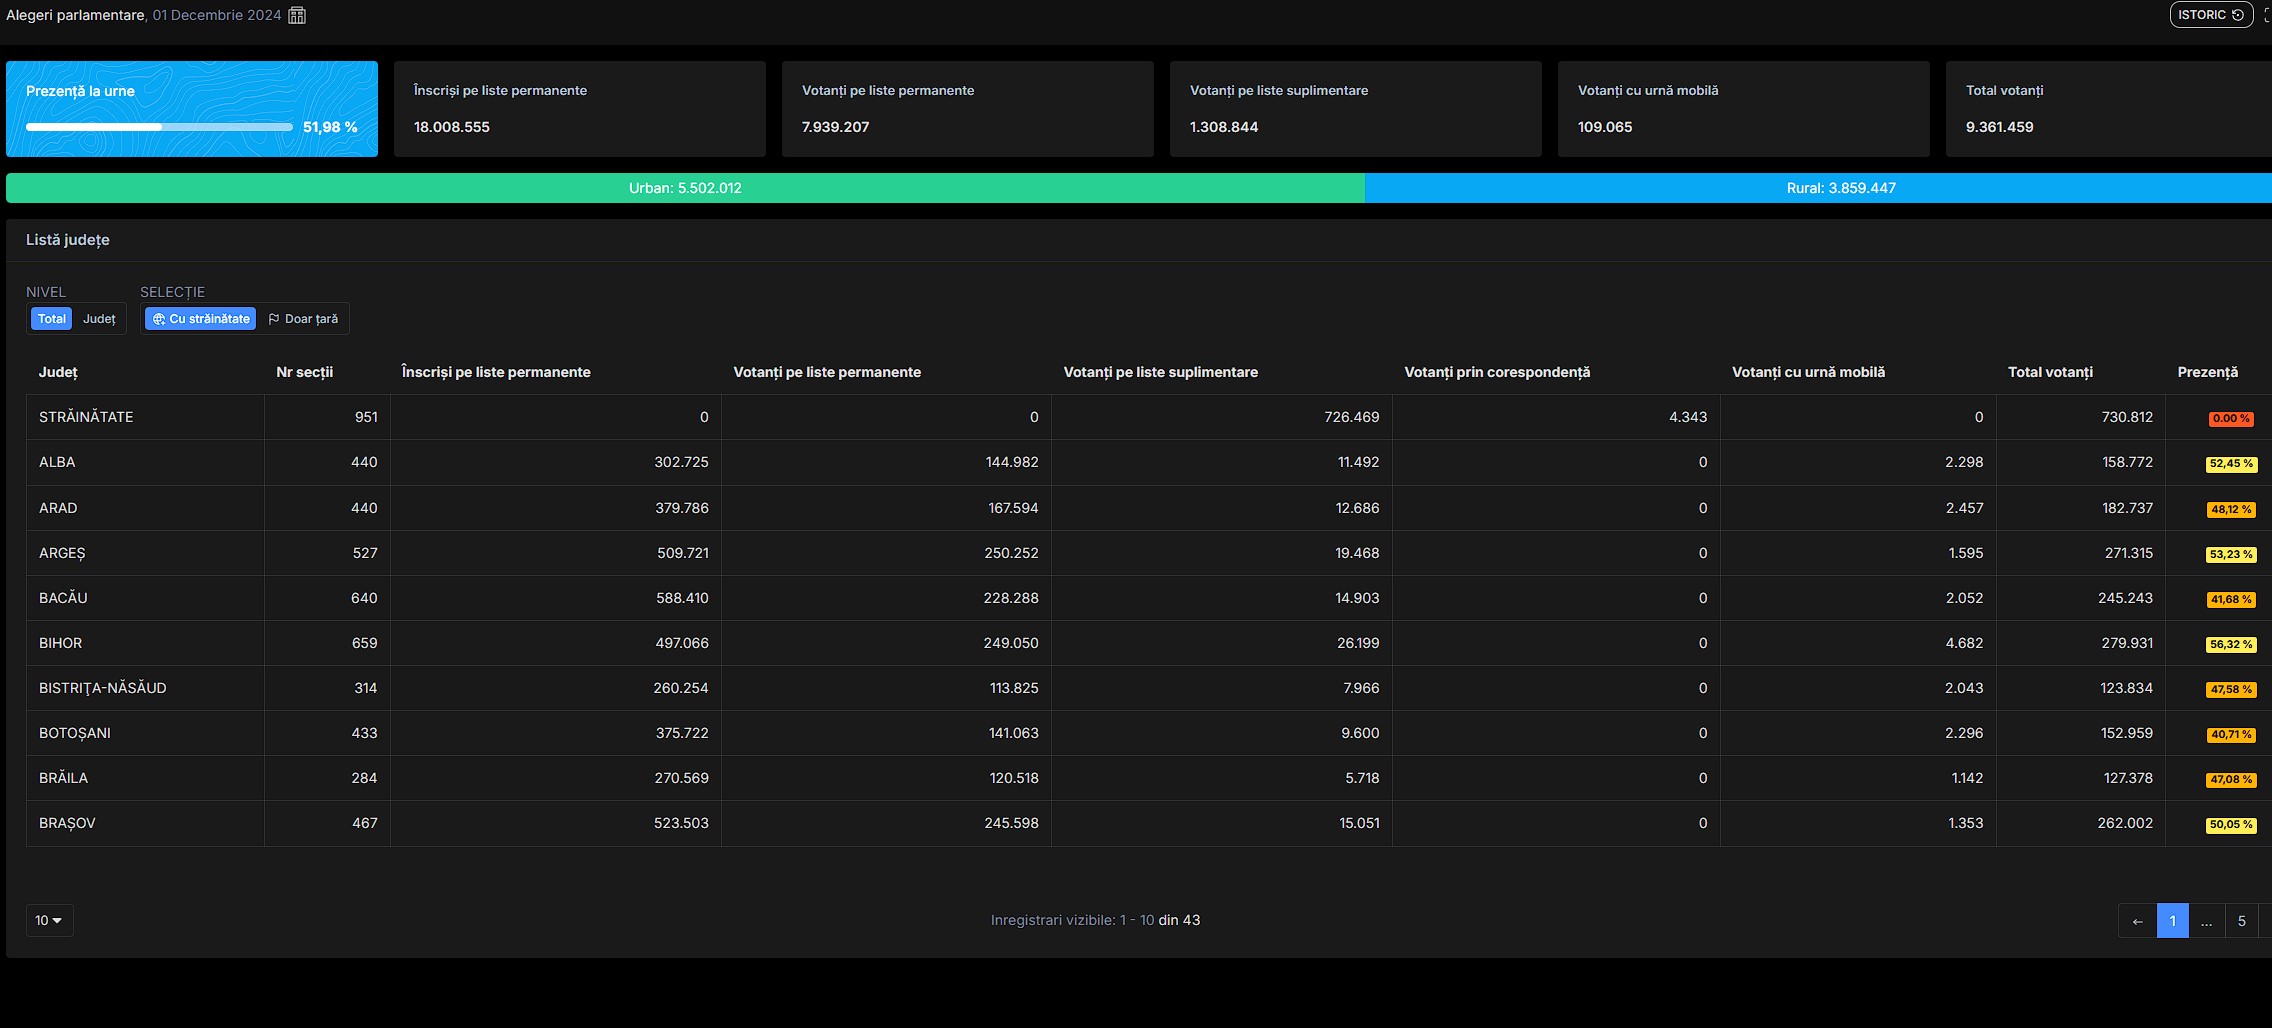Click the Alegeri parlamentare title
Screen dimensions: 2272x1028
[76, 15]
